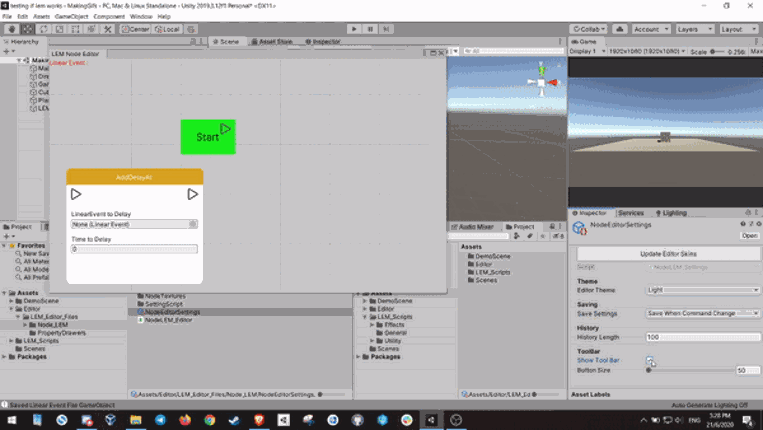Open the 1920x1080 resolution dropdown
Screen dimensions: 763x430
(648, 51)
